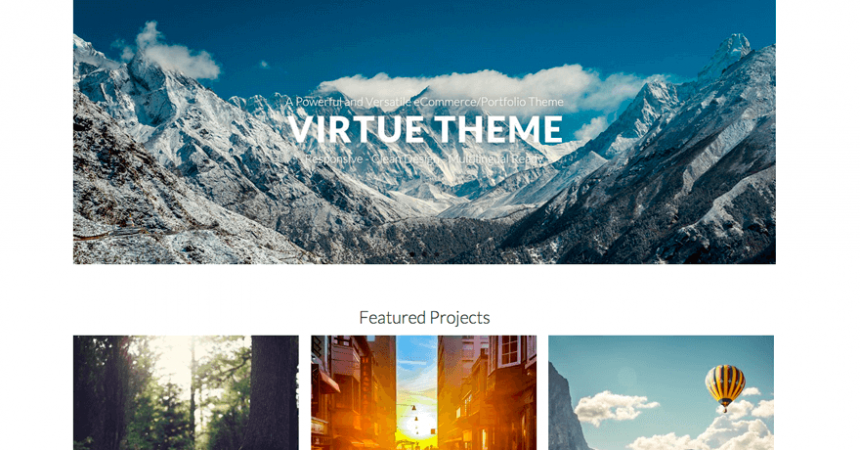This screenshot has width=860, height=450.
Task: Click the large cloud left of the balloon
Action: click(613, 407)
